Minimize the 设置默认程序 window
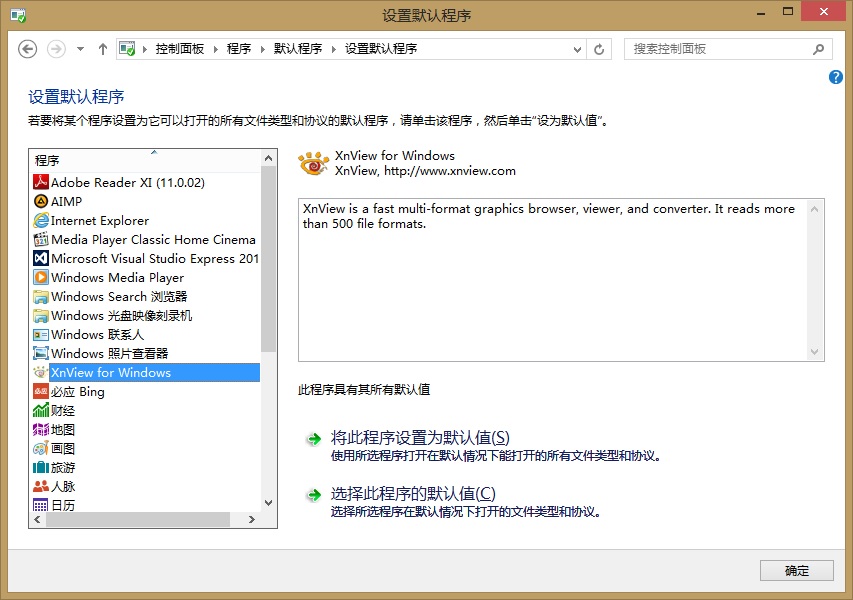The height and width of the screenshot is (600, 853). [761, 12]
